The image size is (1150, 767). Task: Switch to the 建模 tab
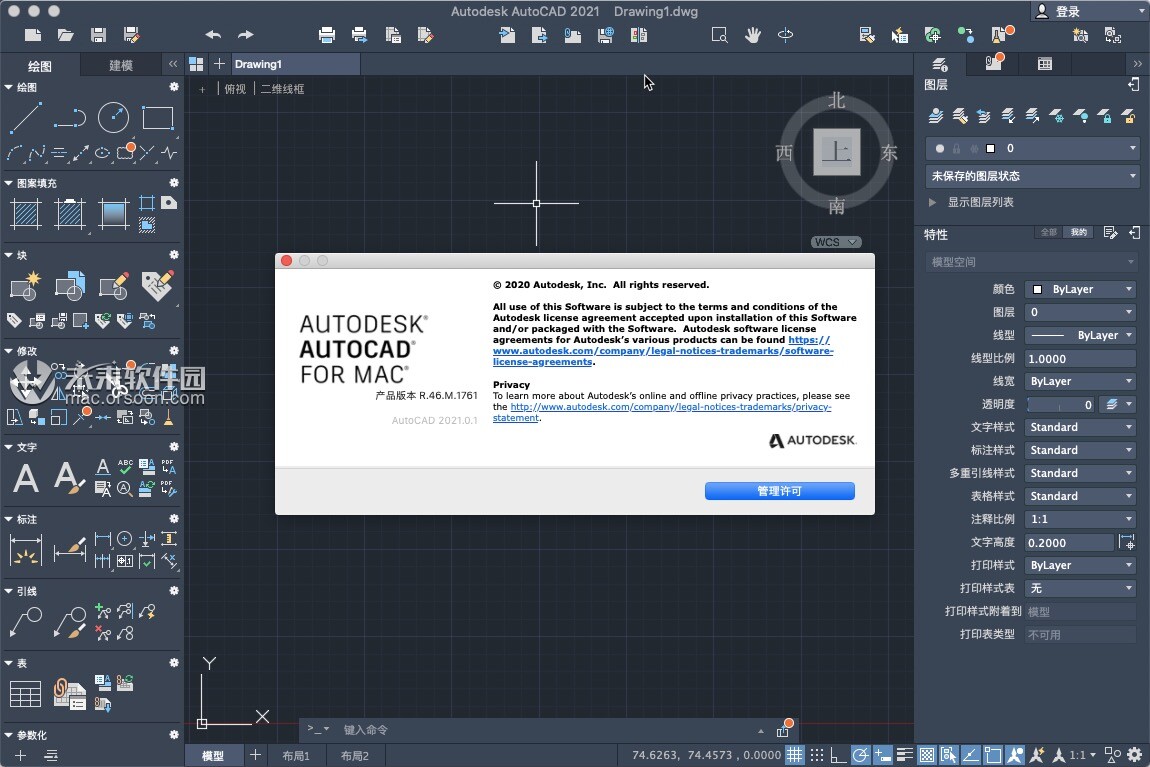pyautogui.click(x=121, y=65)
